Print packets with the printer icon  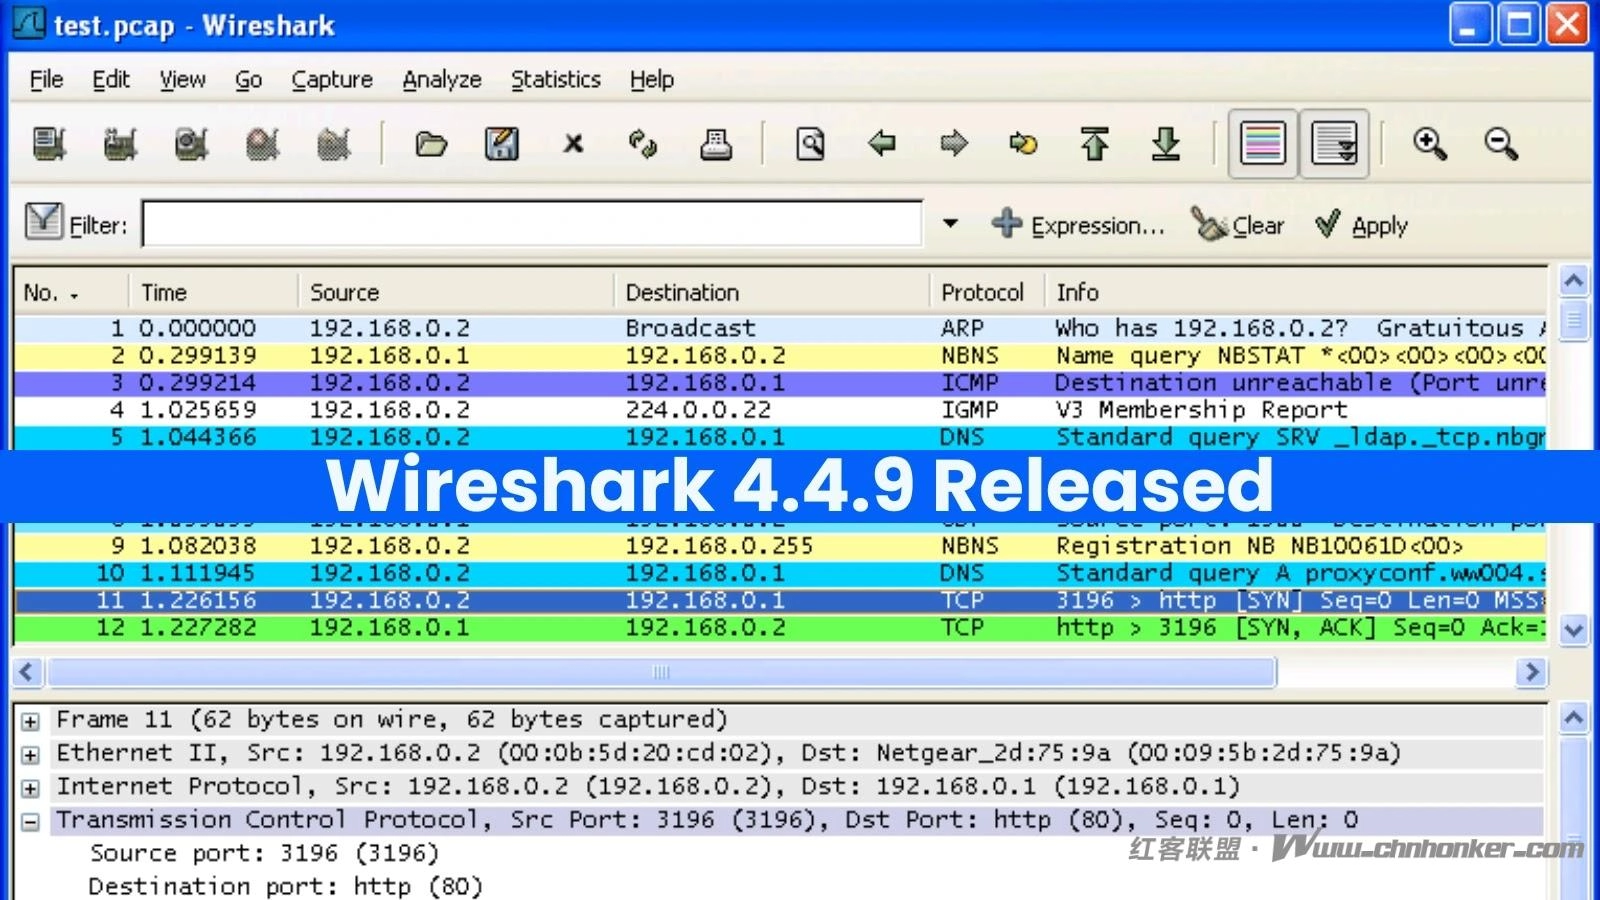pyautogui.click(x=715, y=144)
